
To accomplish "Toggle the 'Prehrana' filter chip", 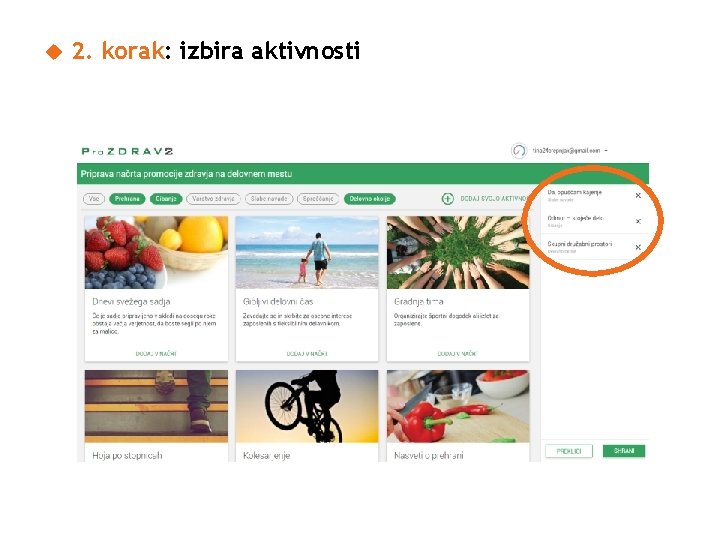I will pos(127,199).
